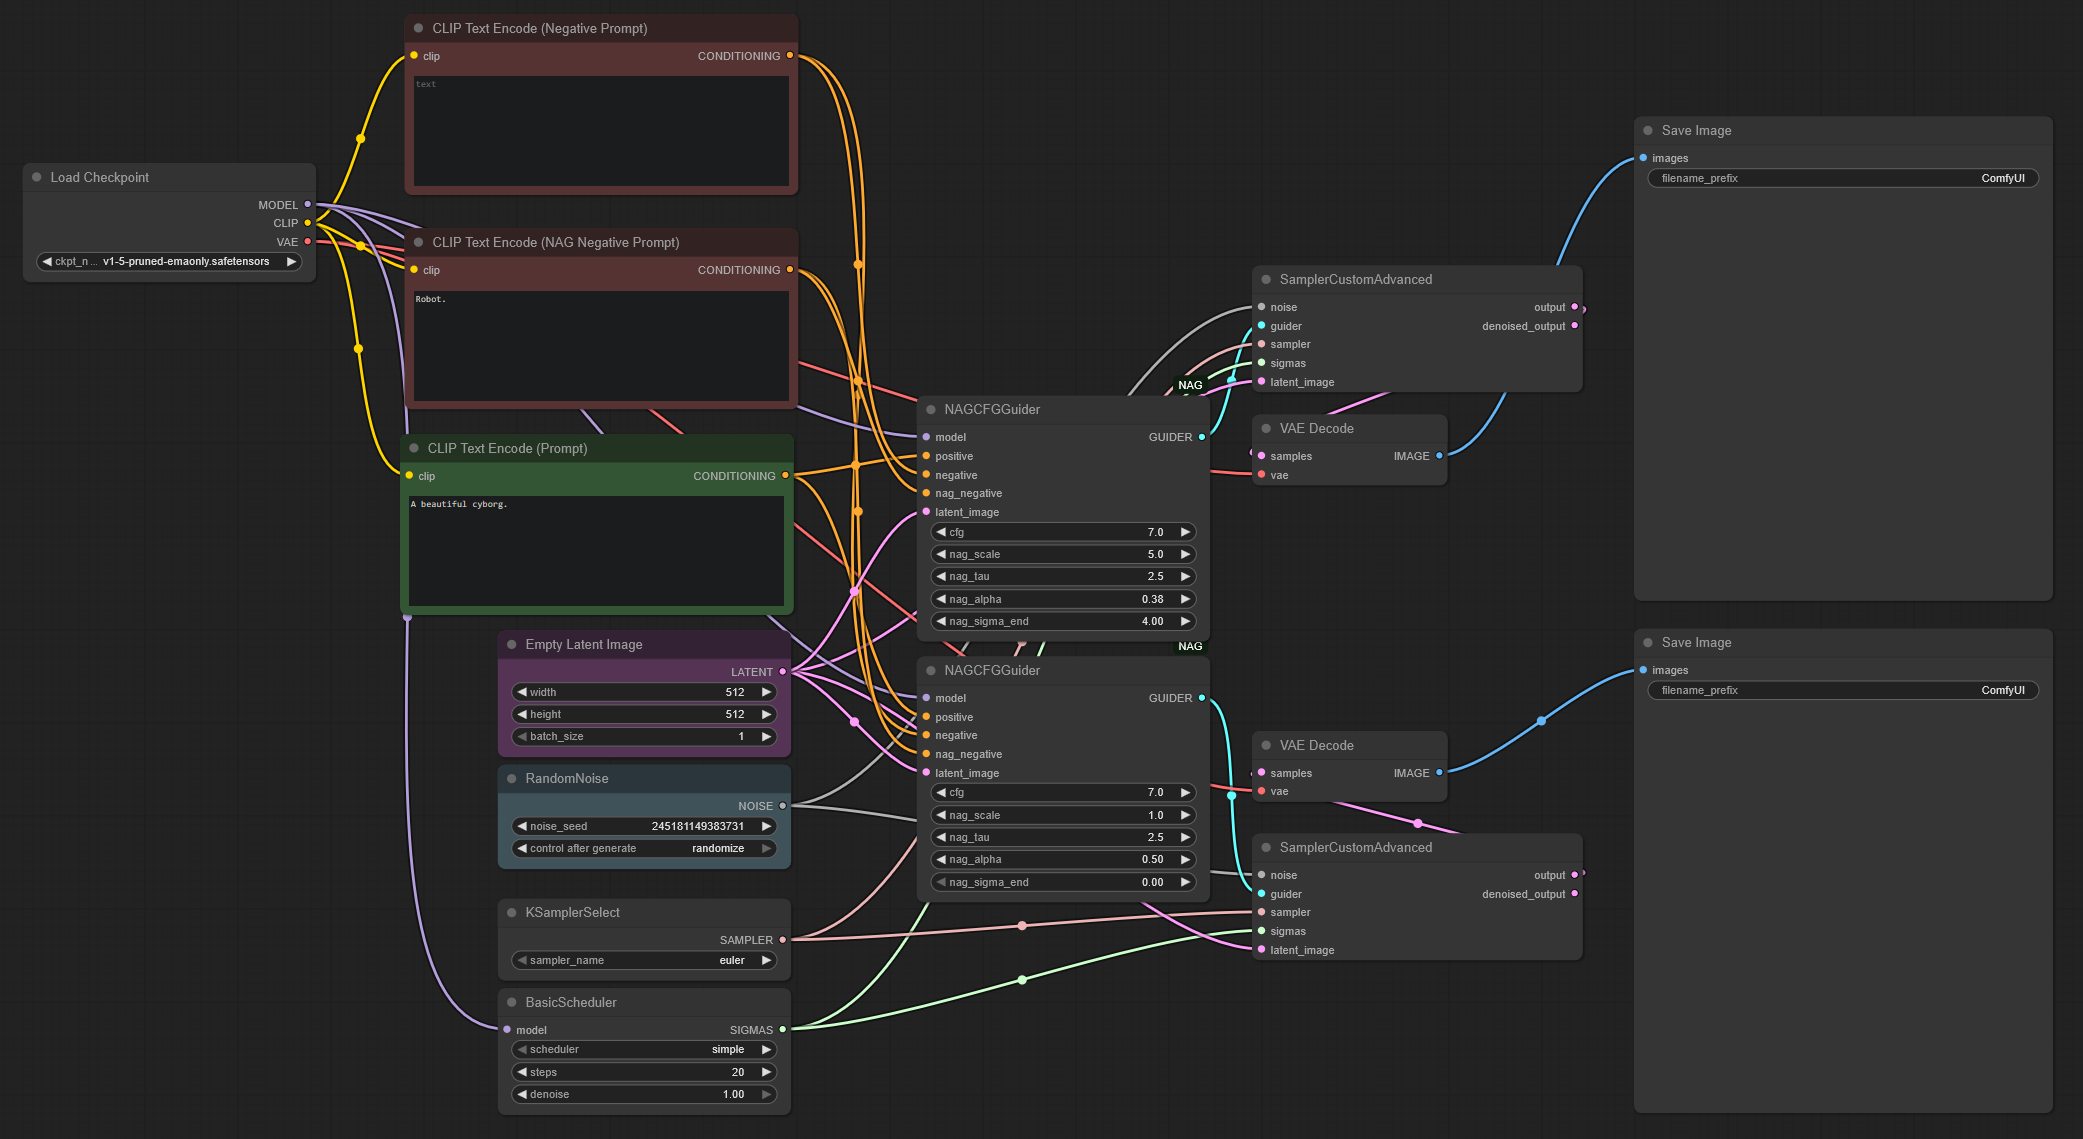Click the upper NAGCFGGuider title bar
Screen dimensions: 2083x1139
point(1063,409)
